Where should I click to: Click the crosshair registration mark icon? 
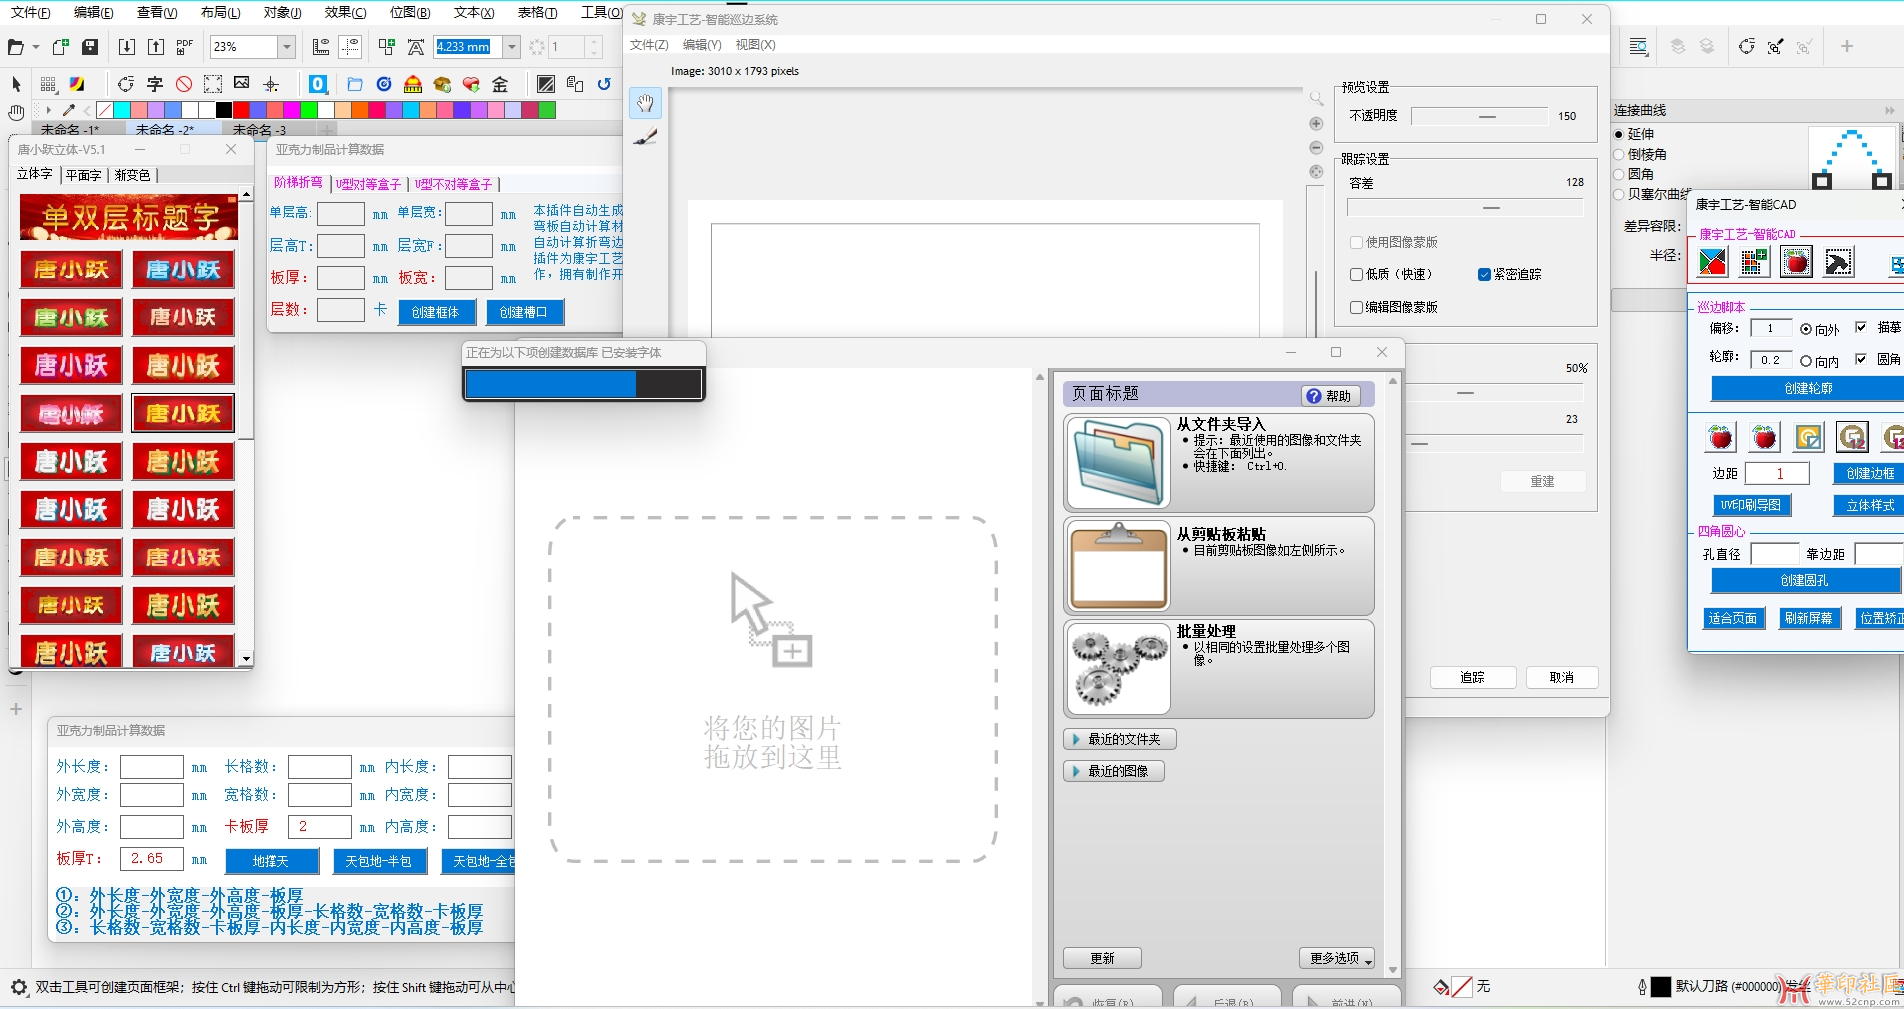click(x=271, y=84)
